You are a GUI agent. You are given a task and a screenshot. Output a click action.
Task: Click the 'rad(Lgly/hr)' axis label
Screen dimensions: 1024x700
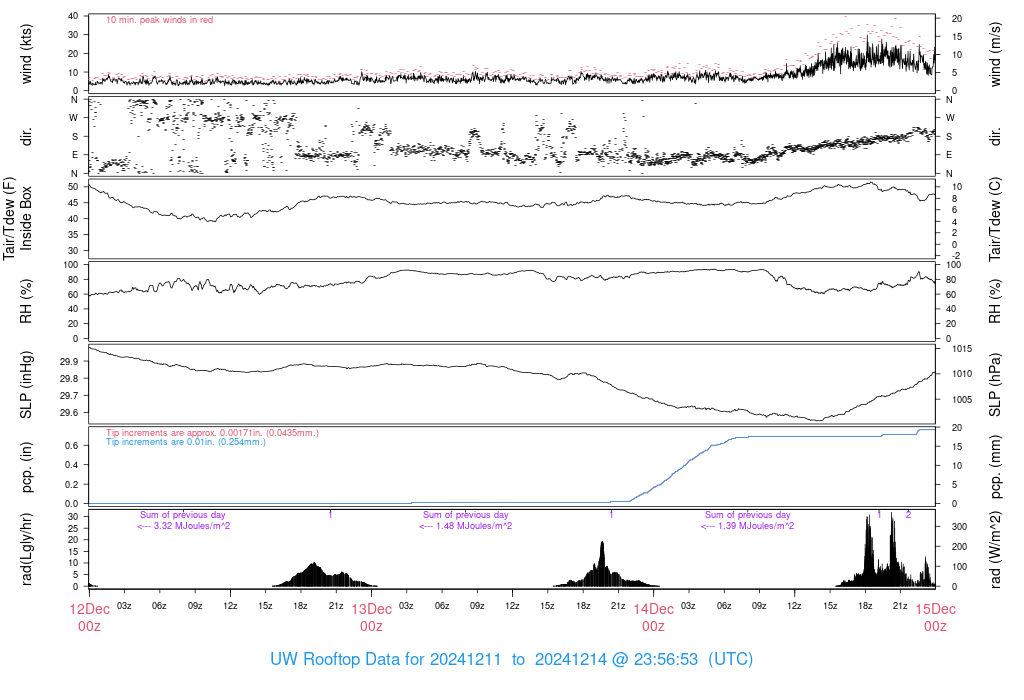click(x=26, y=549)
